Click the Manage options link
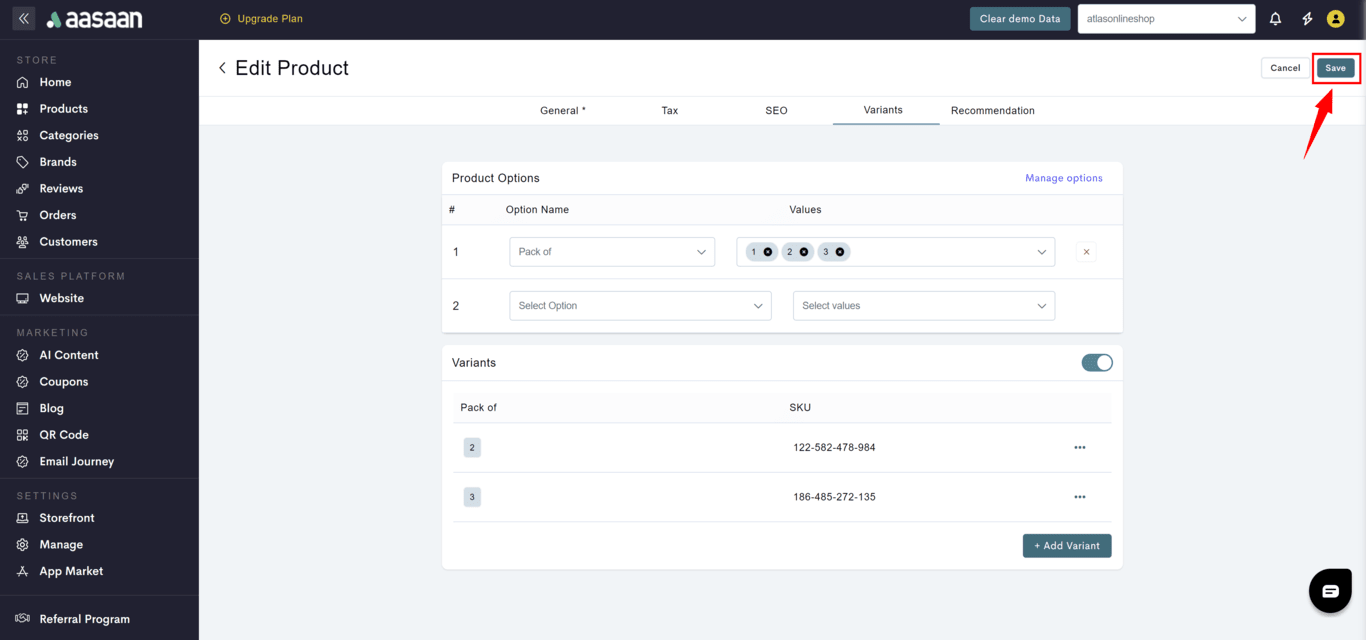 (1063, 178)
